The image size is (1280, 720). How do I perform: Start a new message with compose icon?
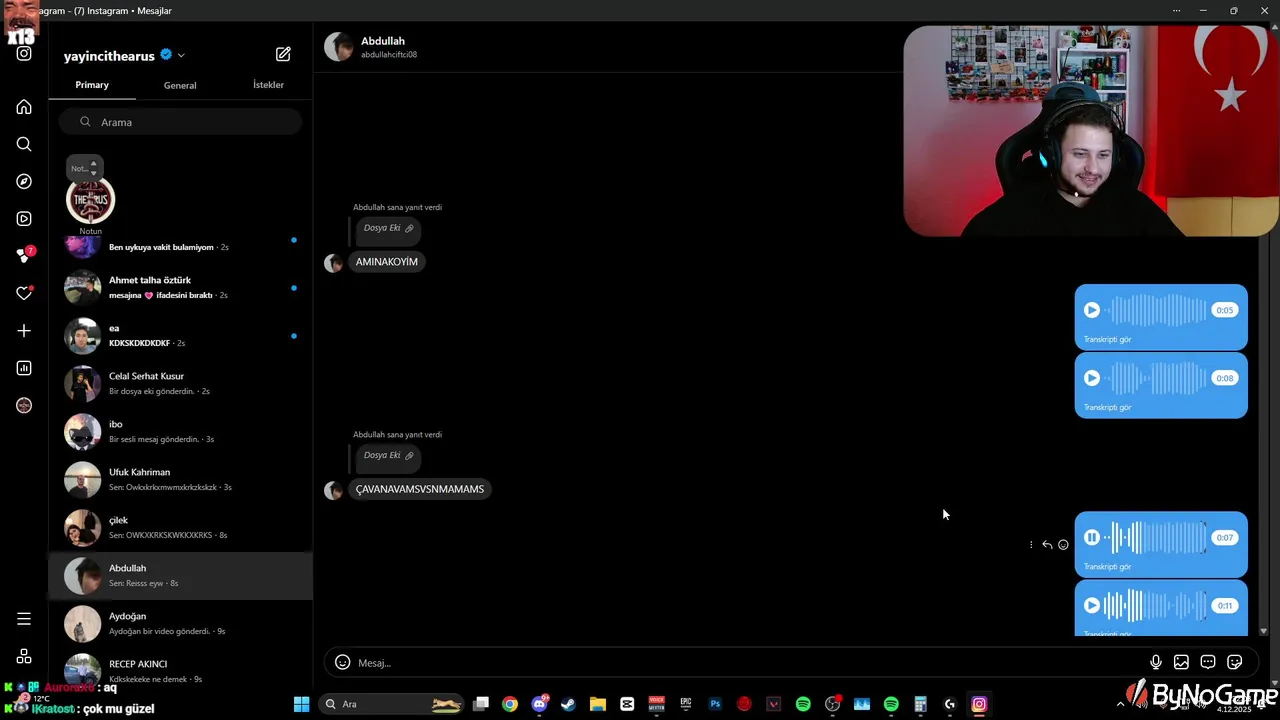tap(283, 54)
